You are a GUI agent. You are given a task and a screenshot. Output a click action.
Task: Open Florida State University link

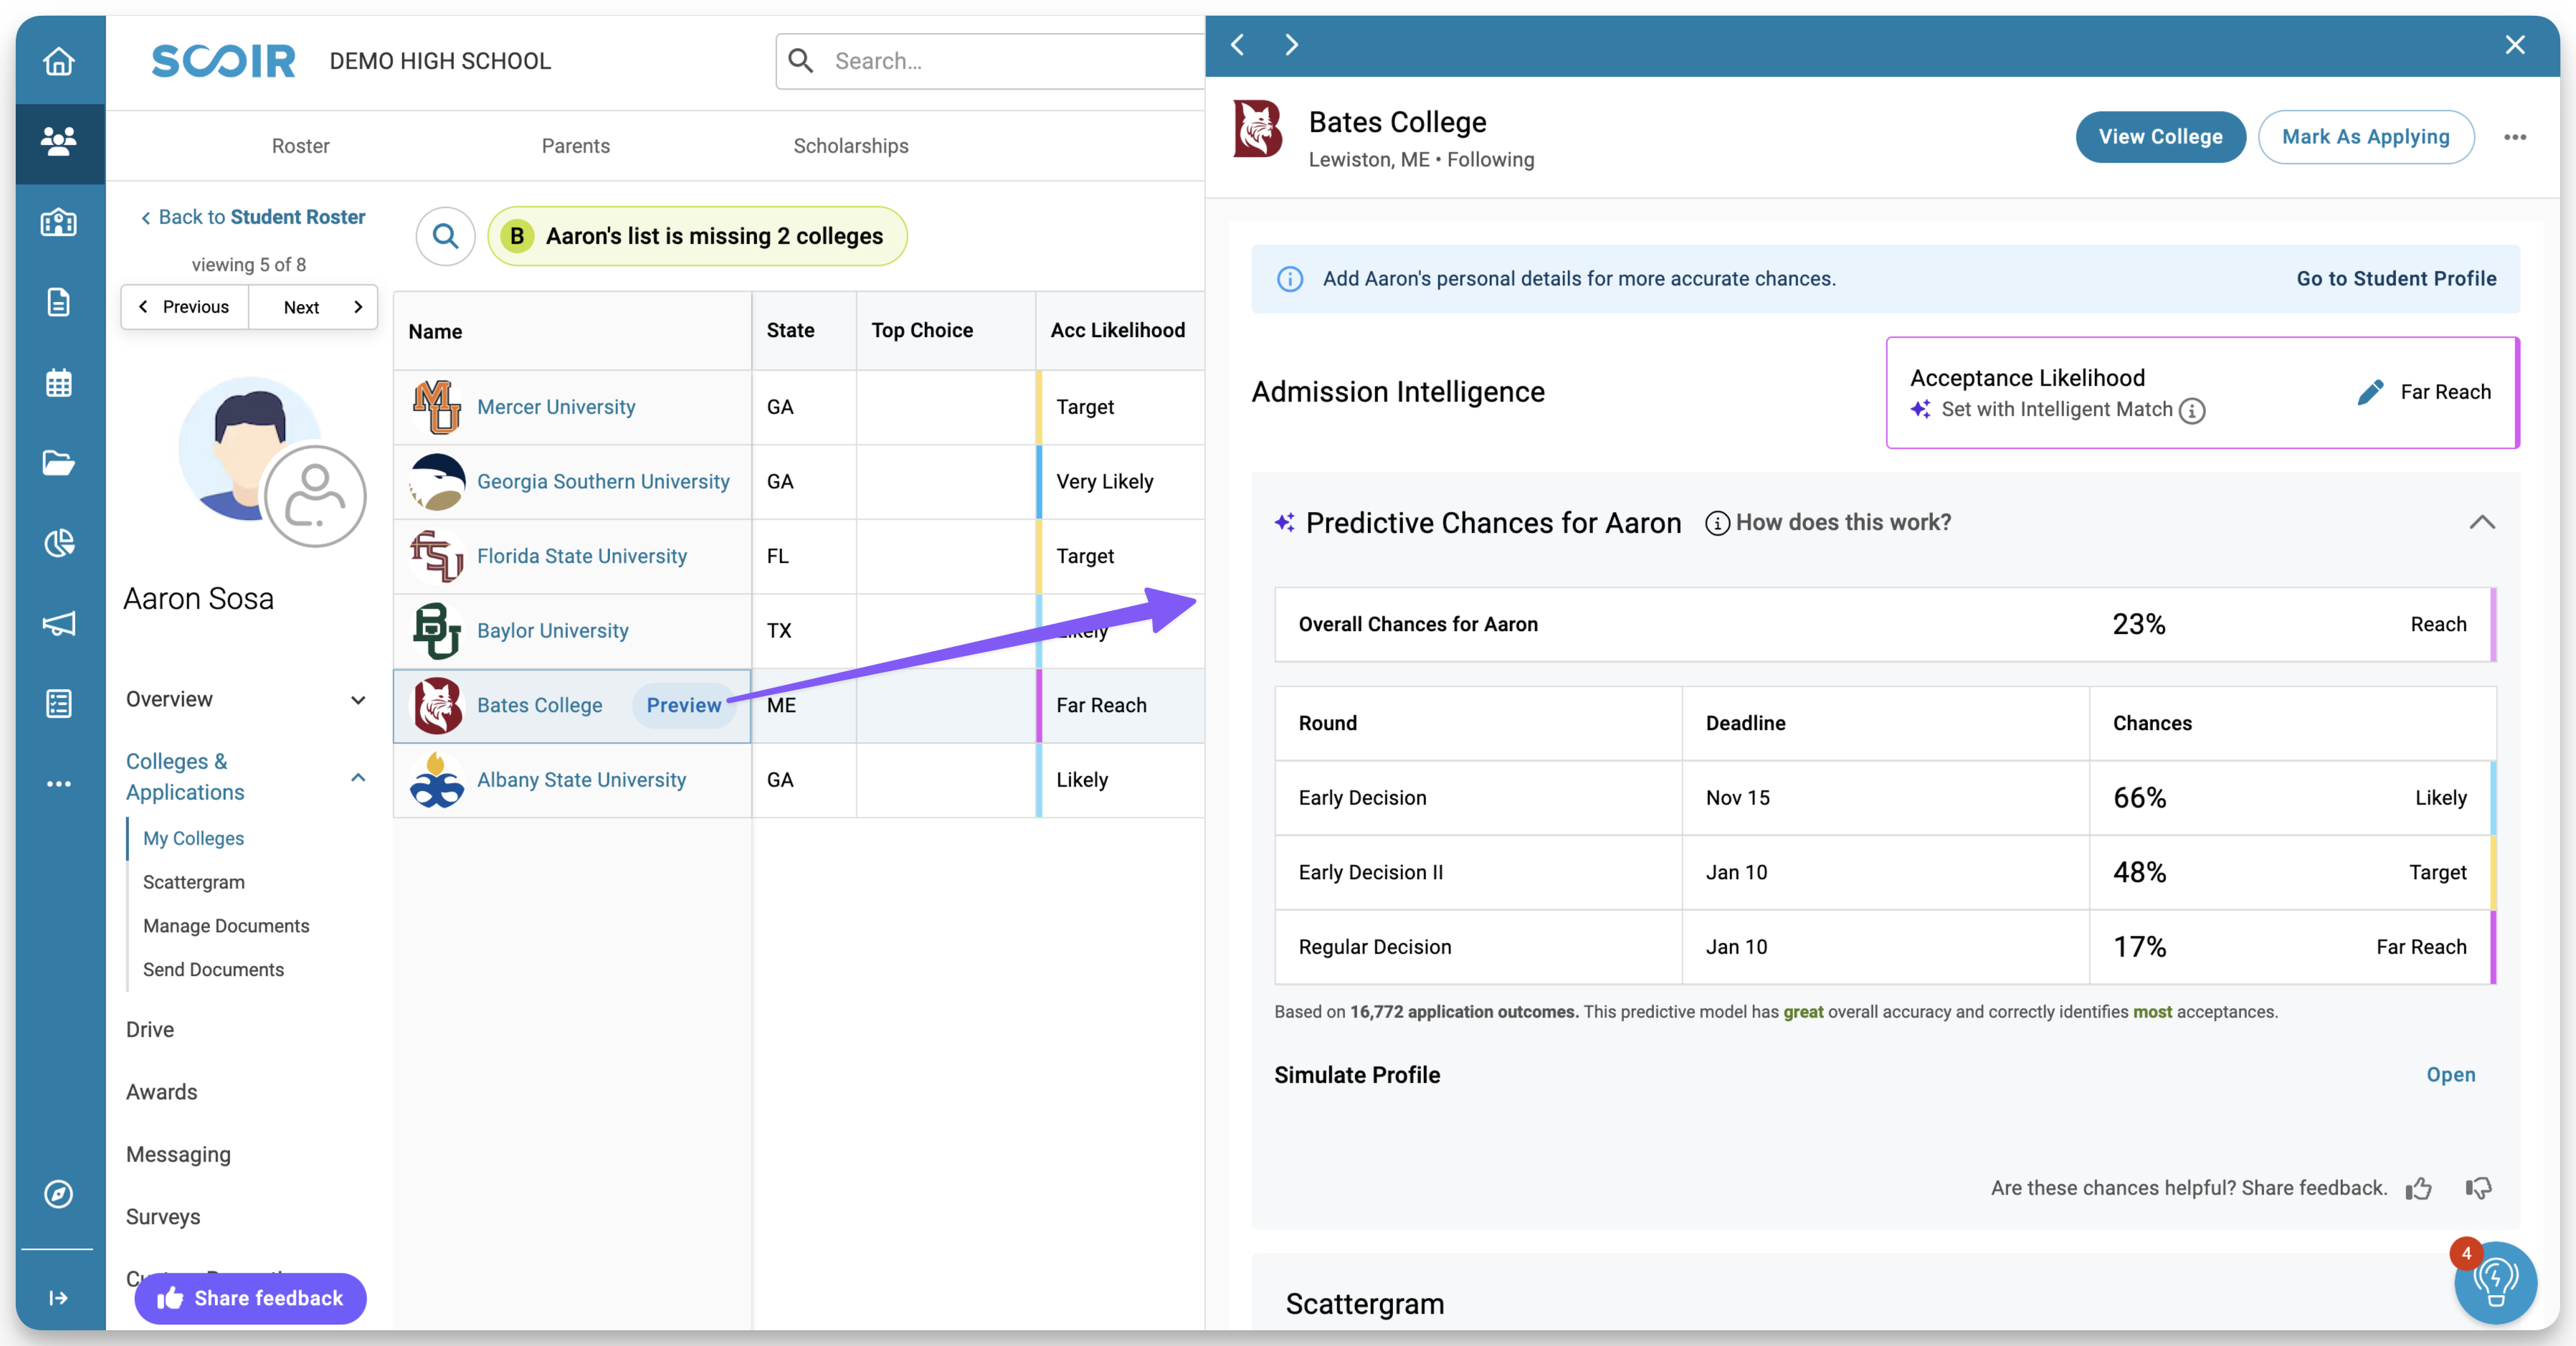(582, 556)
